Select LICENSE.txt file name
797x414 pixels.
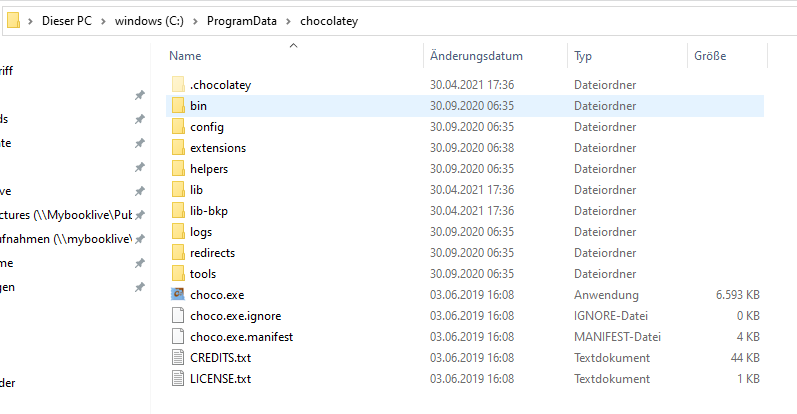click(221, 378)
